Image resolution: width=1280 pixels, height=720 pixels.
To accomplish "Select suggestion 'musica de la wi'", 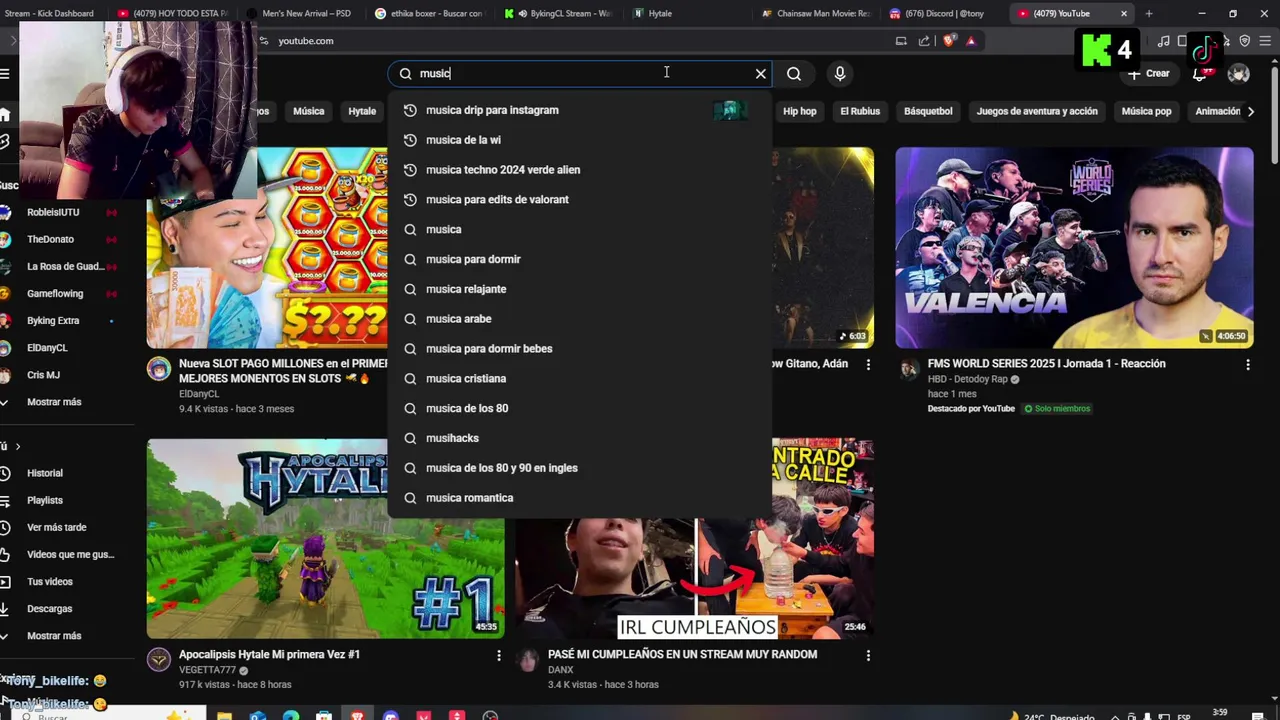I will coord(580,140).
